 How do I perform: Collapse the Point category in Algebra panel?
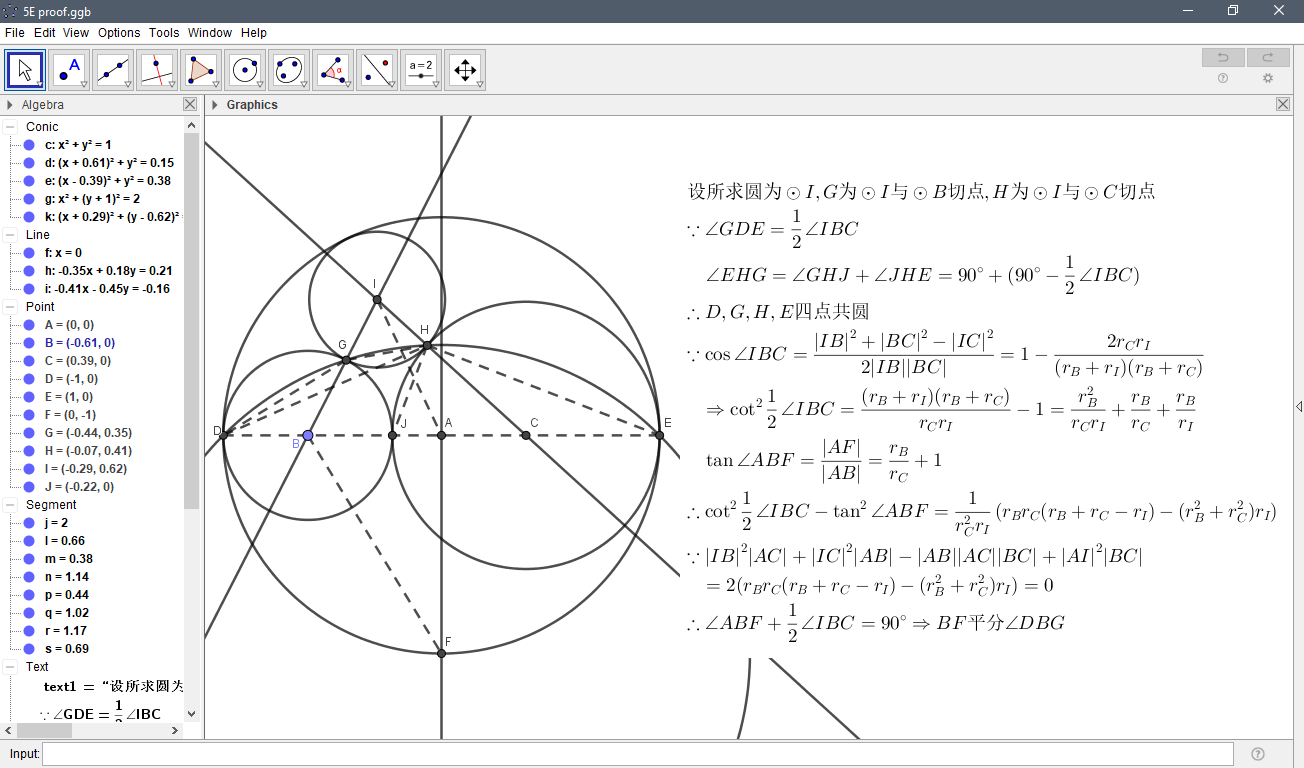tap(8, 306)
